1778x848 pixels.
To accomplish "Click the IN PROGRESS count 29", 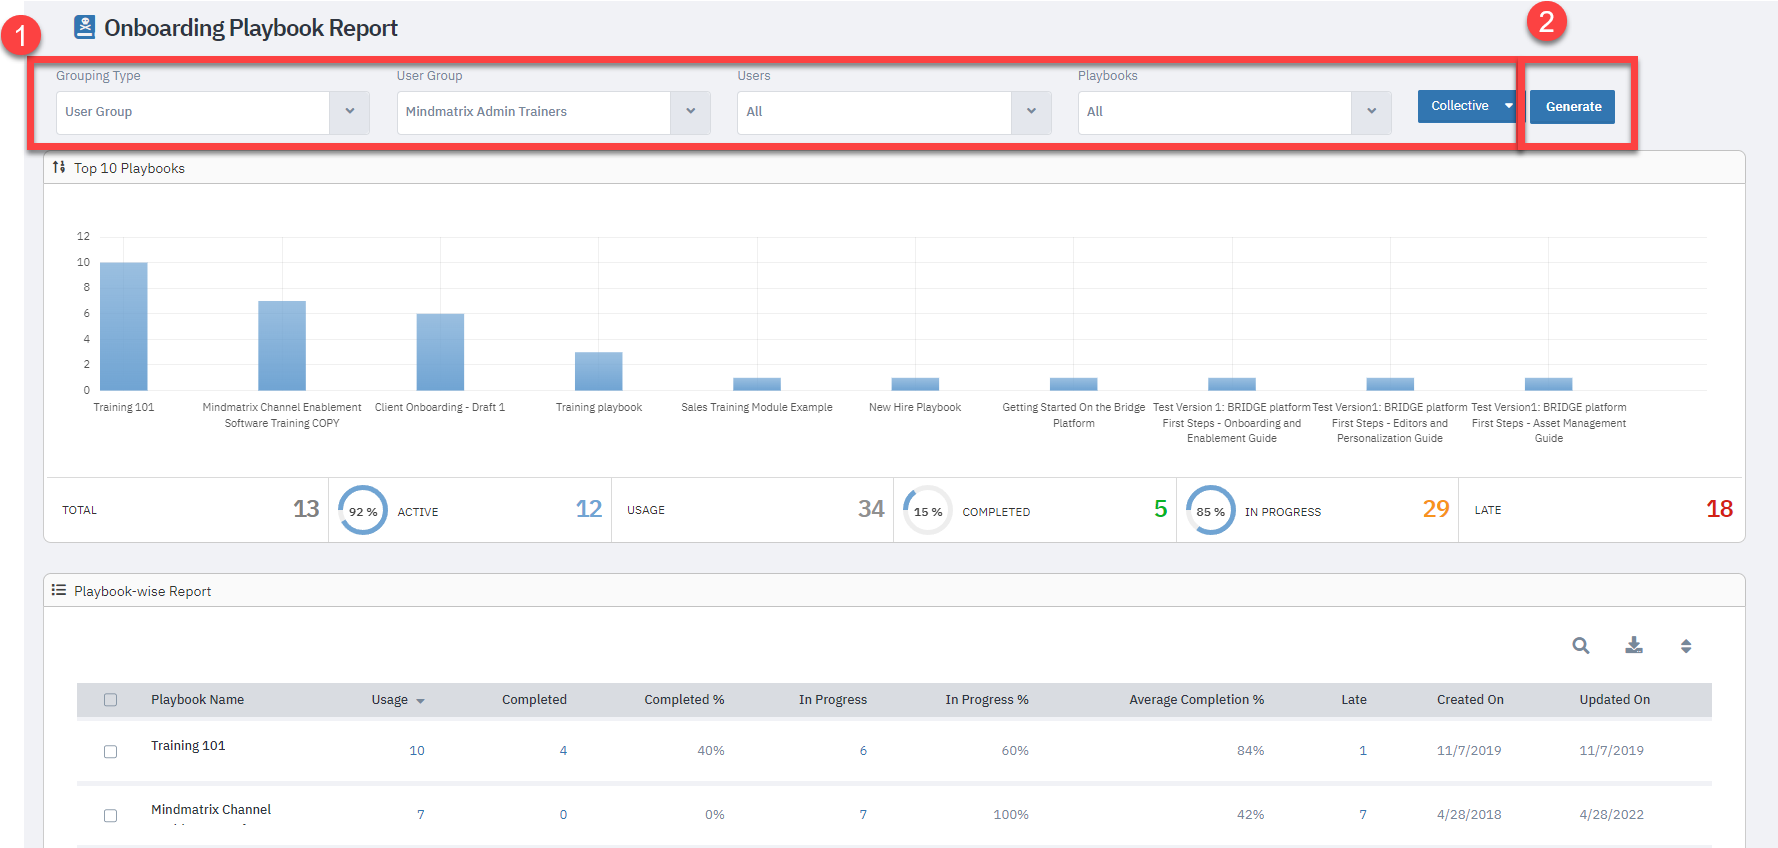I will (1436, 509).
